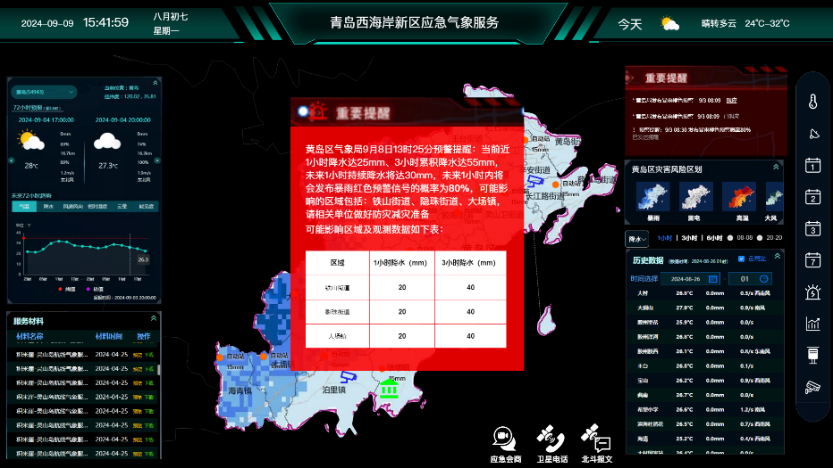The width and height of the screenshot is (833, 468).
Task: Switch to the 降水 forecast tab
Action: (x=48, y=206)
